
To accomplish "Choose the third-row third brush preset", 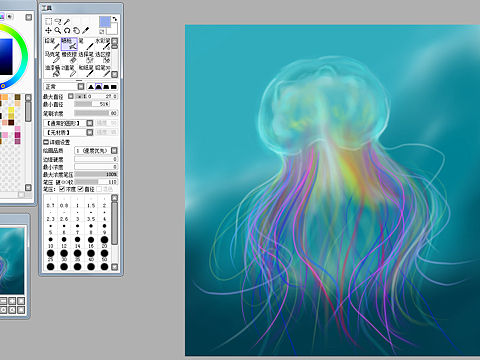I will [86, 70].
